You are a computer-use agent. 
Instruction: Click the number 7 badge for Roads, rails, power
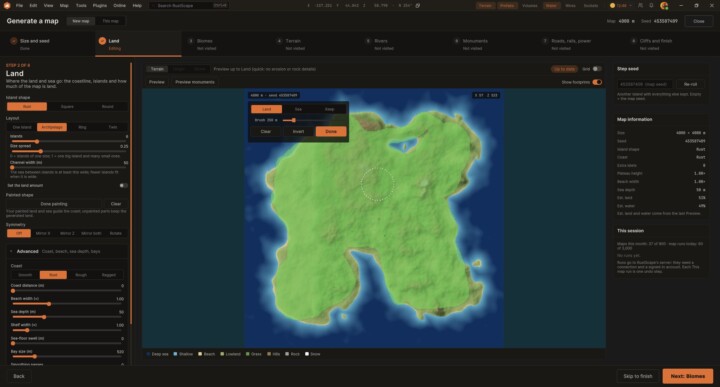click(545, 41)
